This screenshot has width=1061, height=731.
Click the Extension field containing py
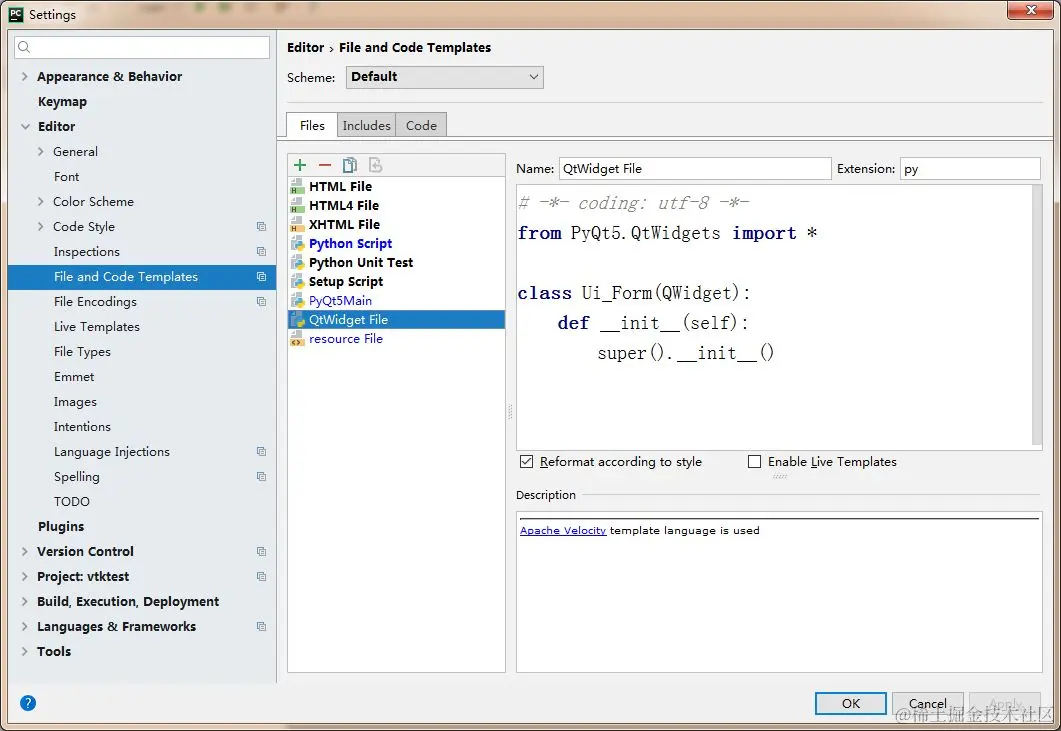(970, 169)
